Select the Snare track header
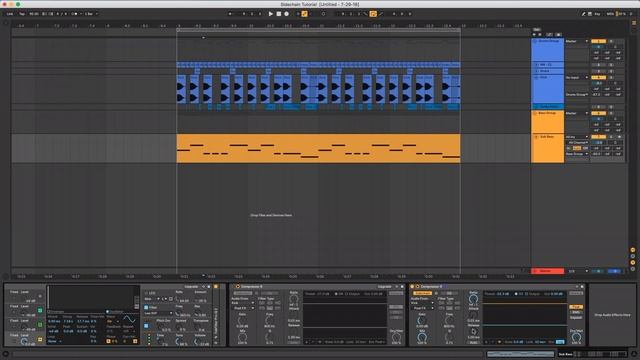 pos(548,71)
